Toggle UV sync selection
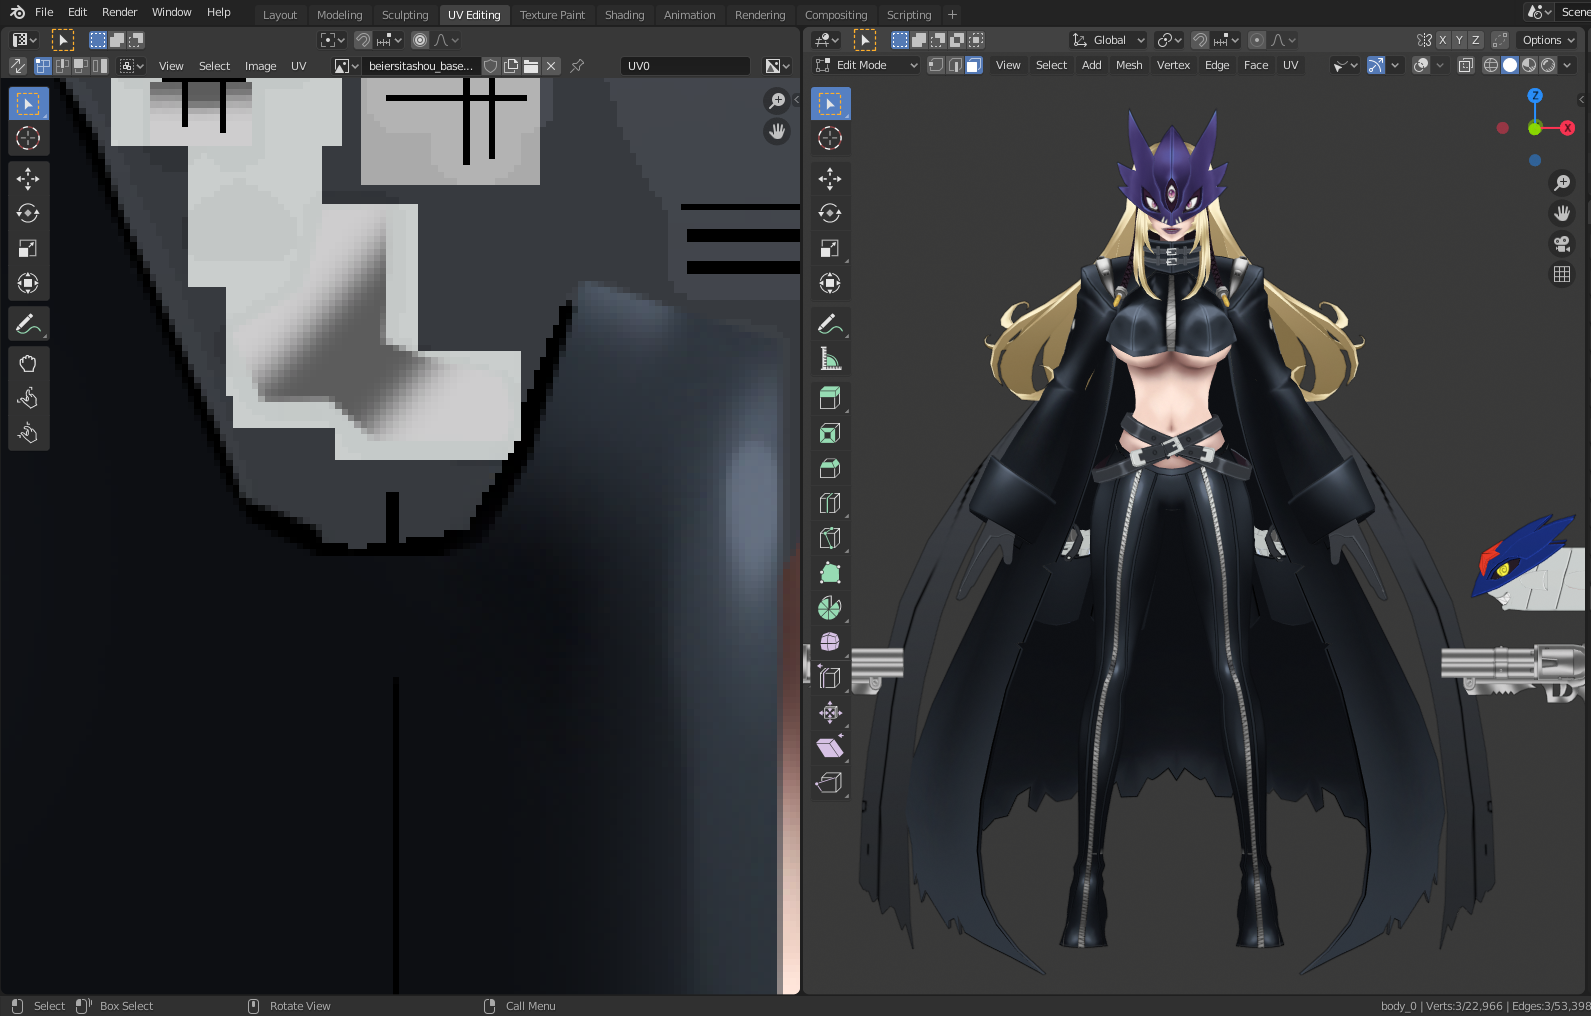 (18, 66)
